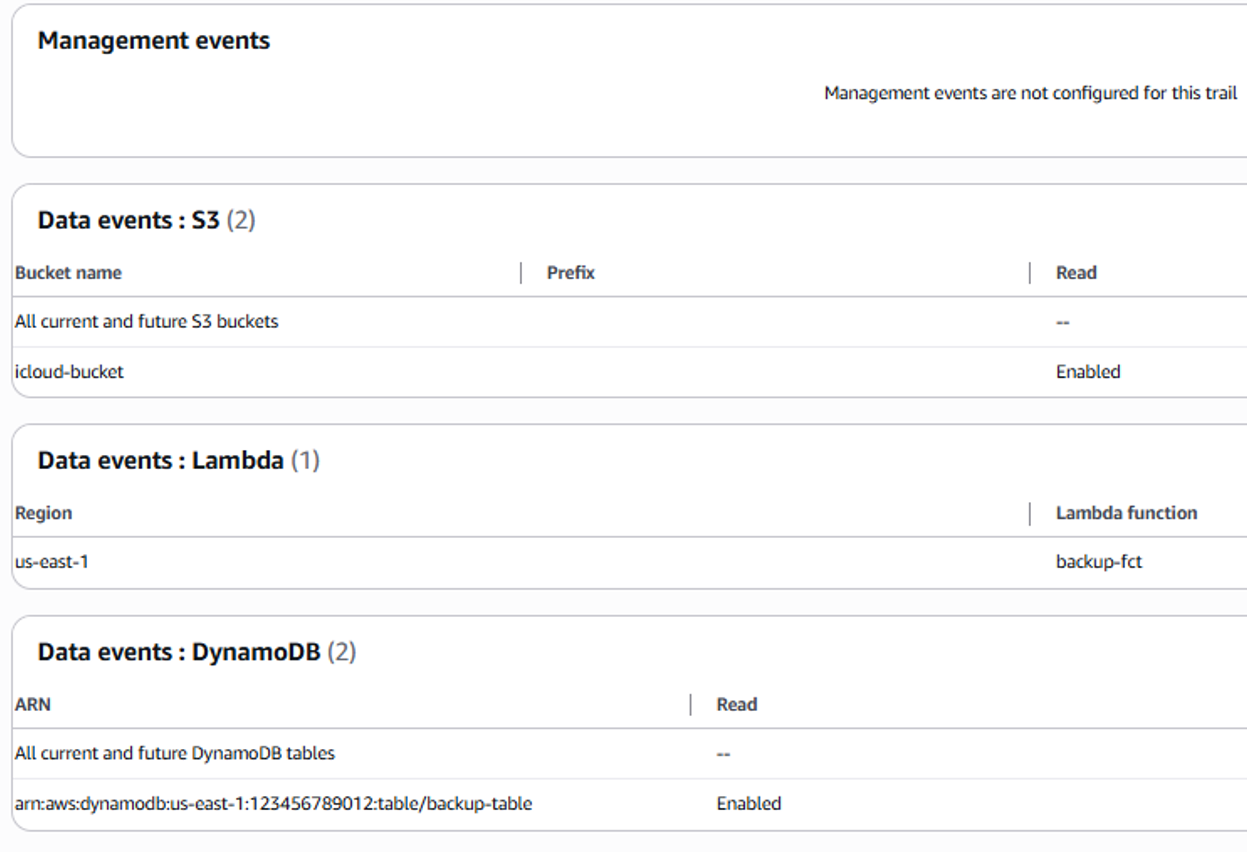Screen dimensions: 1247x852
Task: Click the Lambda function column header
Action: (1126, 513)
